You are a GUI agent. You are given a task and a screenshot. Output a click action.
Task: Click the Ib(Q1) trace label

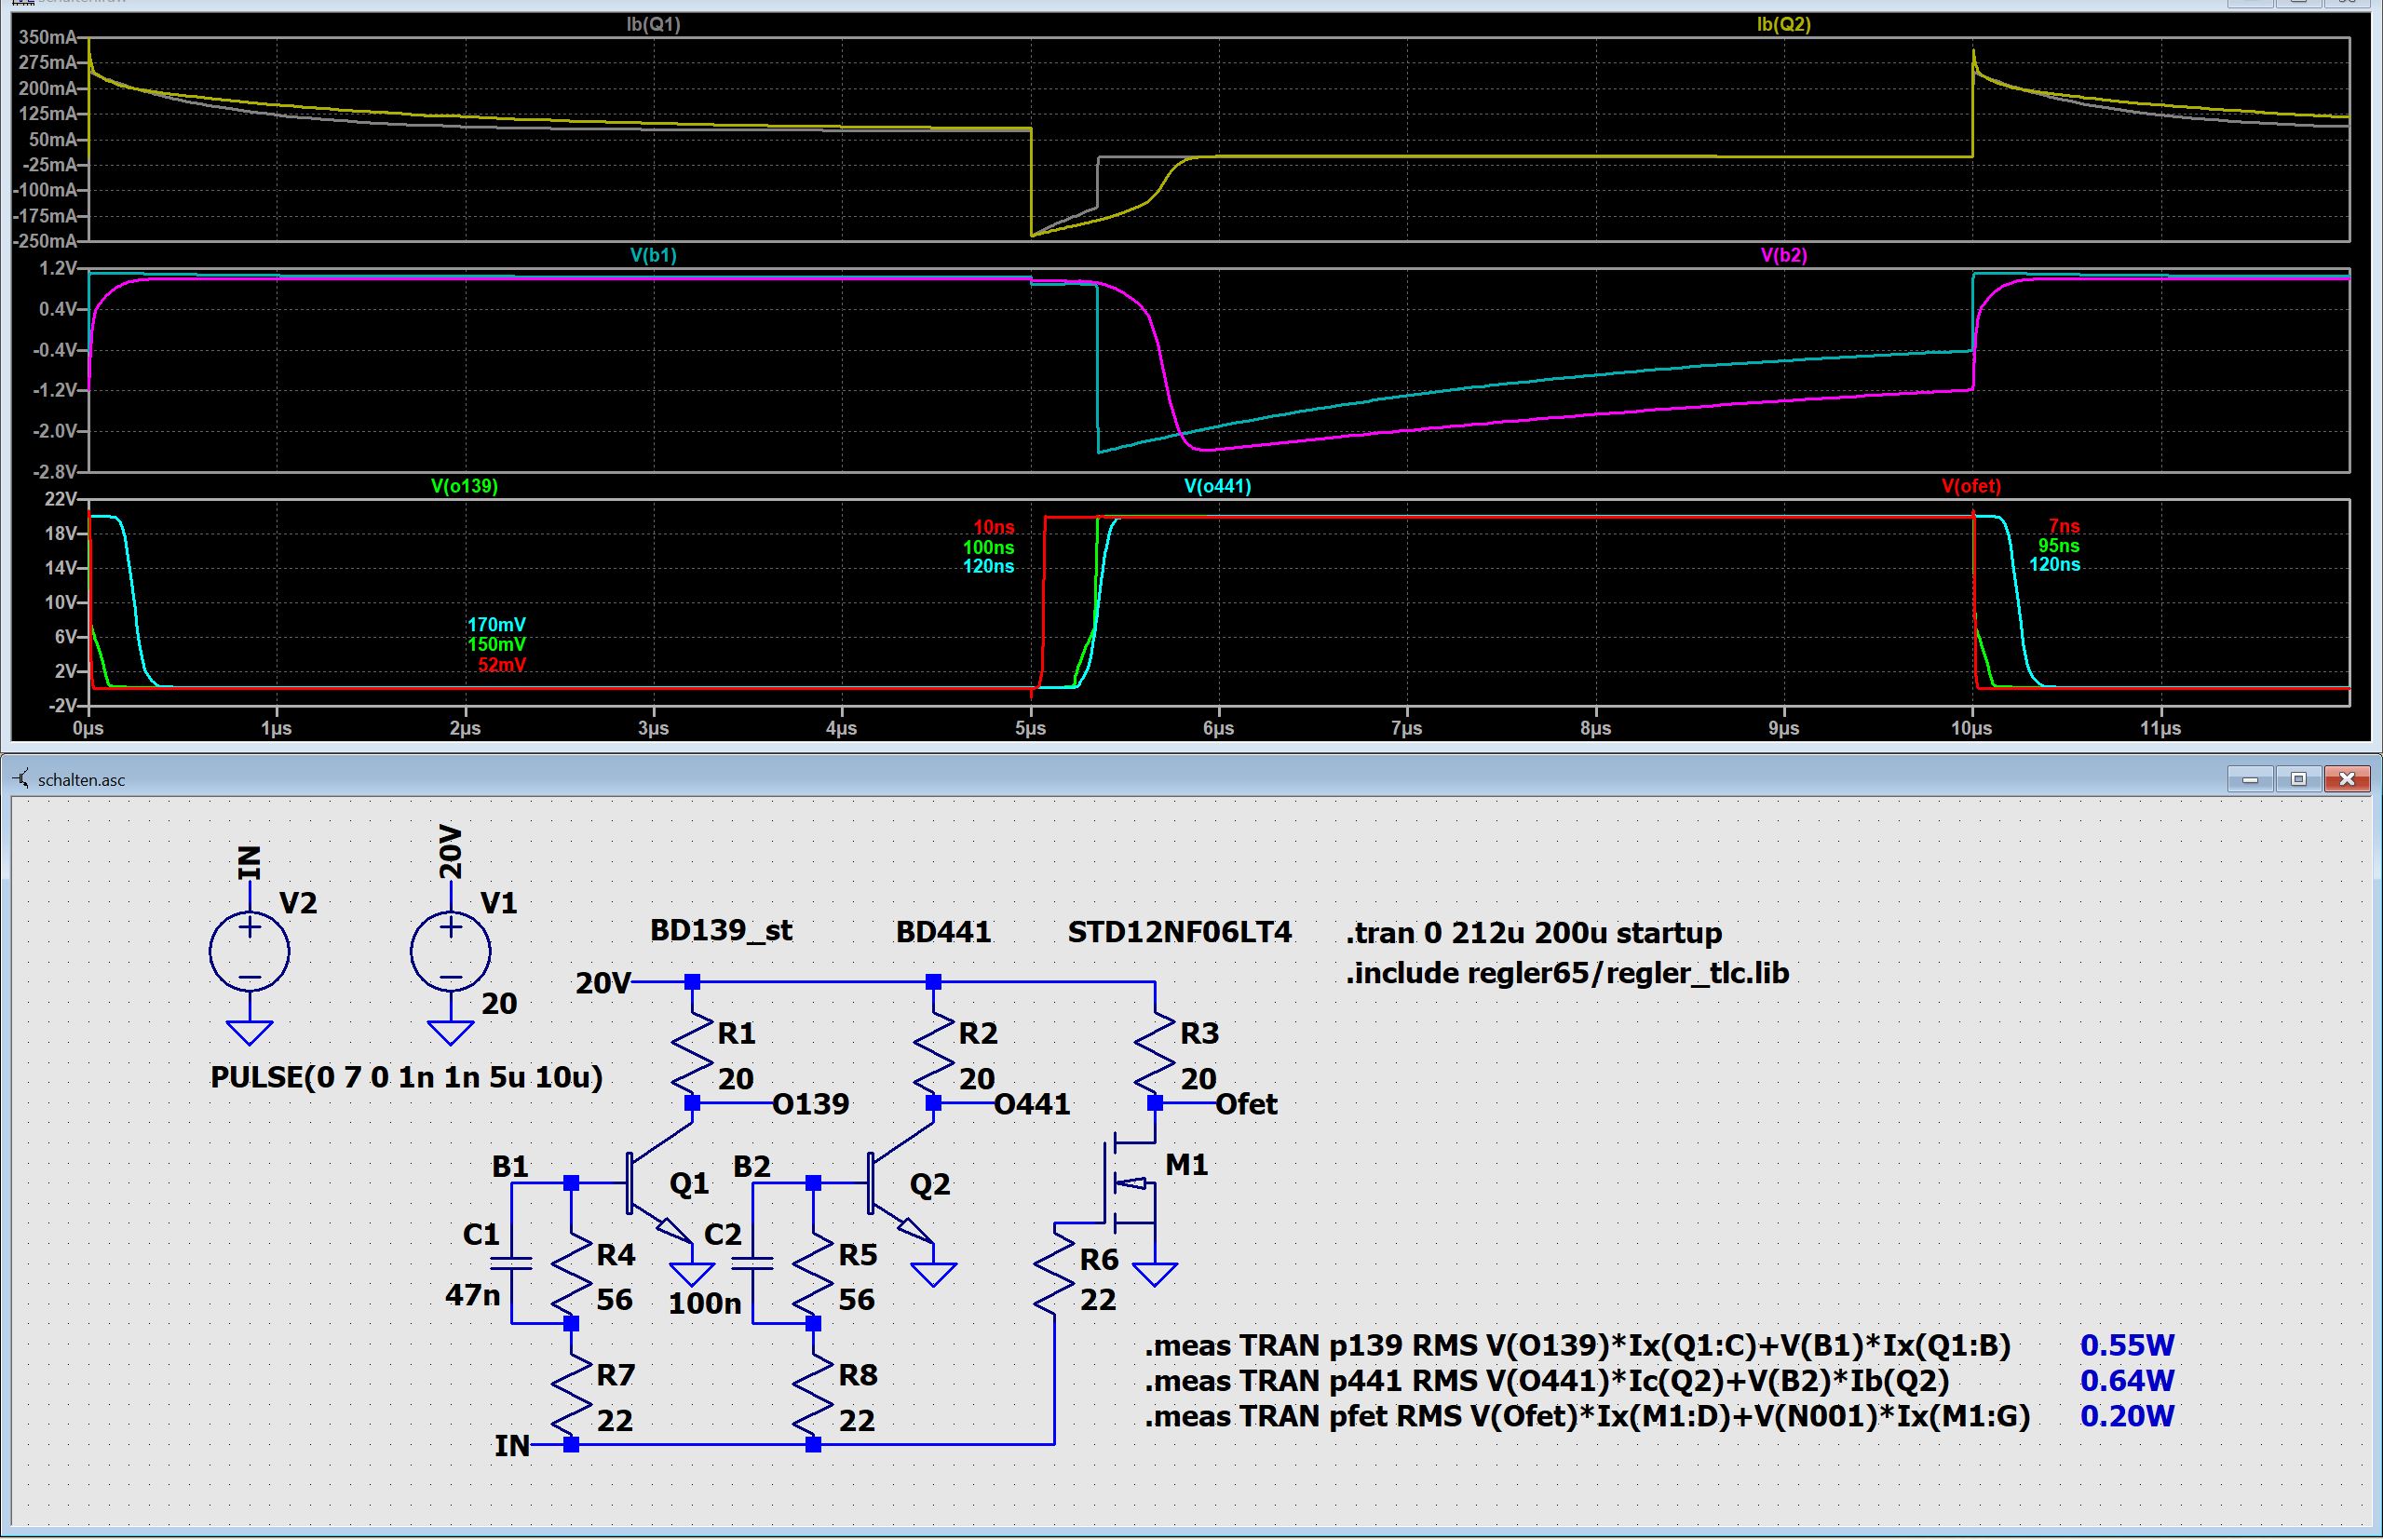tap(653, 24)
